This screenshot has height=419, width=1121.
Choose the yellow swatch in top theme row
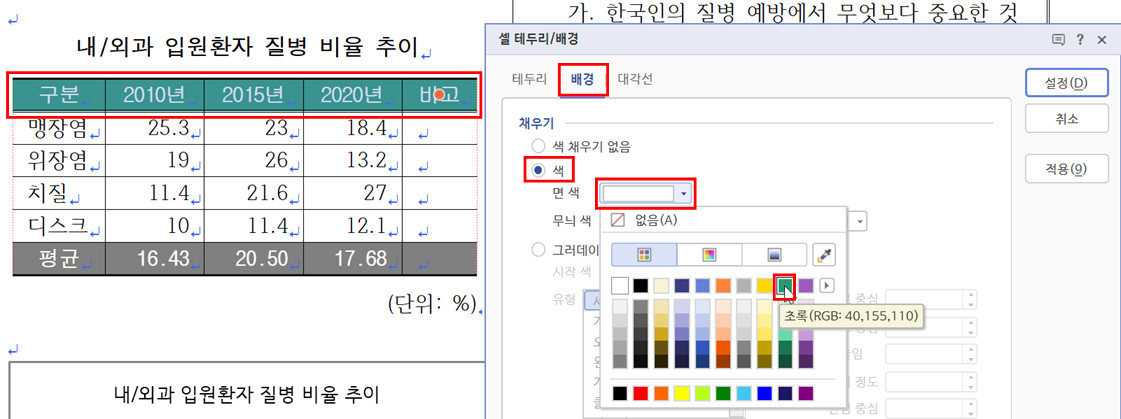pos(765,286)
